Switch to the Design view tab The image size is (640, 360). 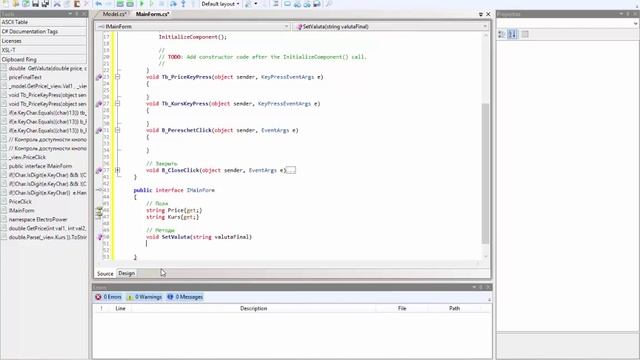click(x=127, y=273)
